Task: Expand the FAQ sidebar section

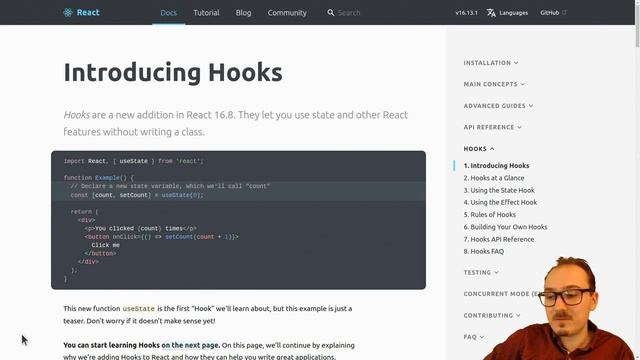Action: click(x=474, y=337)
